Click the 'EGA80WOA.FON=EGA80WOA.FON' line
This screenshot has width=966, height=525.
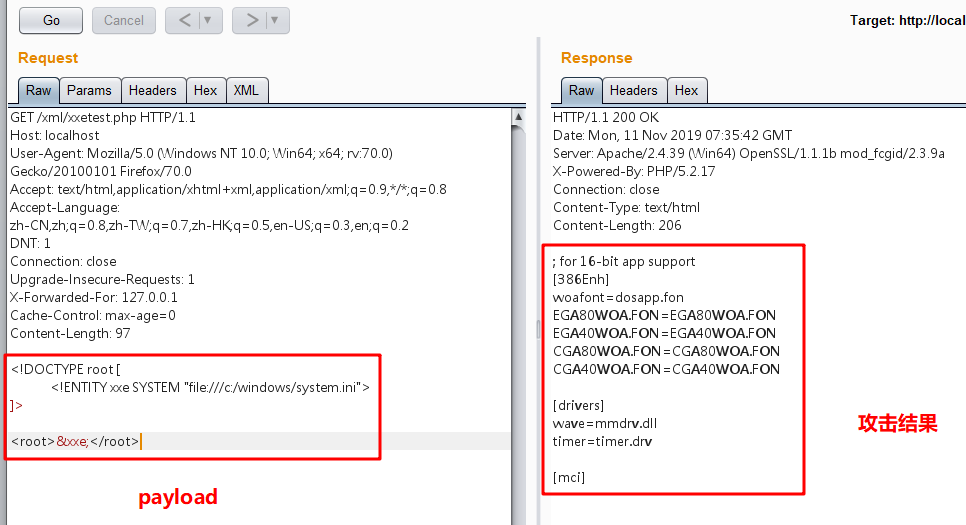coord(664,315)
